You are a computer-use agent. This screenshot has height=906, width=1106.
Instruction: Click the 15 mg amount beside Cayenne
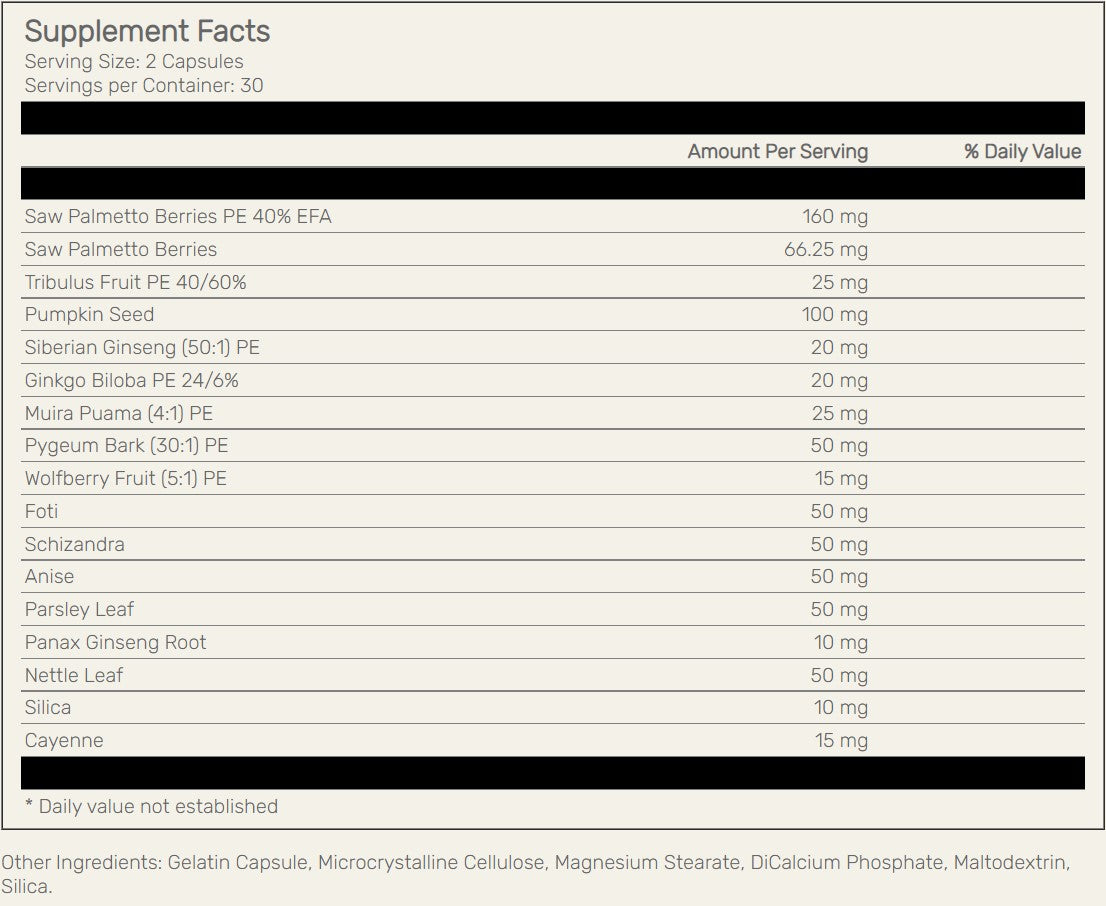click(841, 740)
